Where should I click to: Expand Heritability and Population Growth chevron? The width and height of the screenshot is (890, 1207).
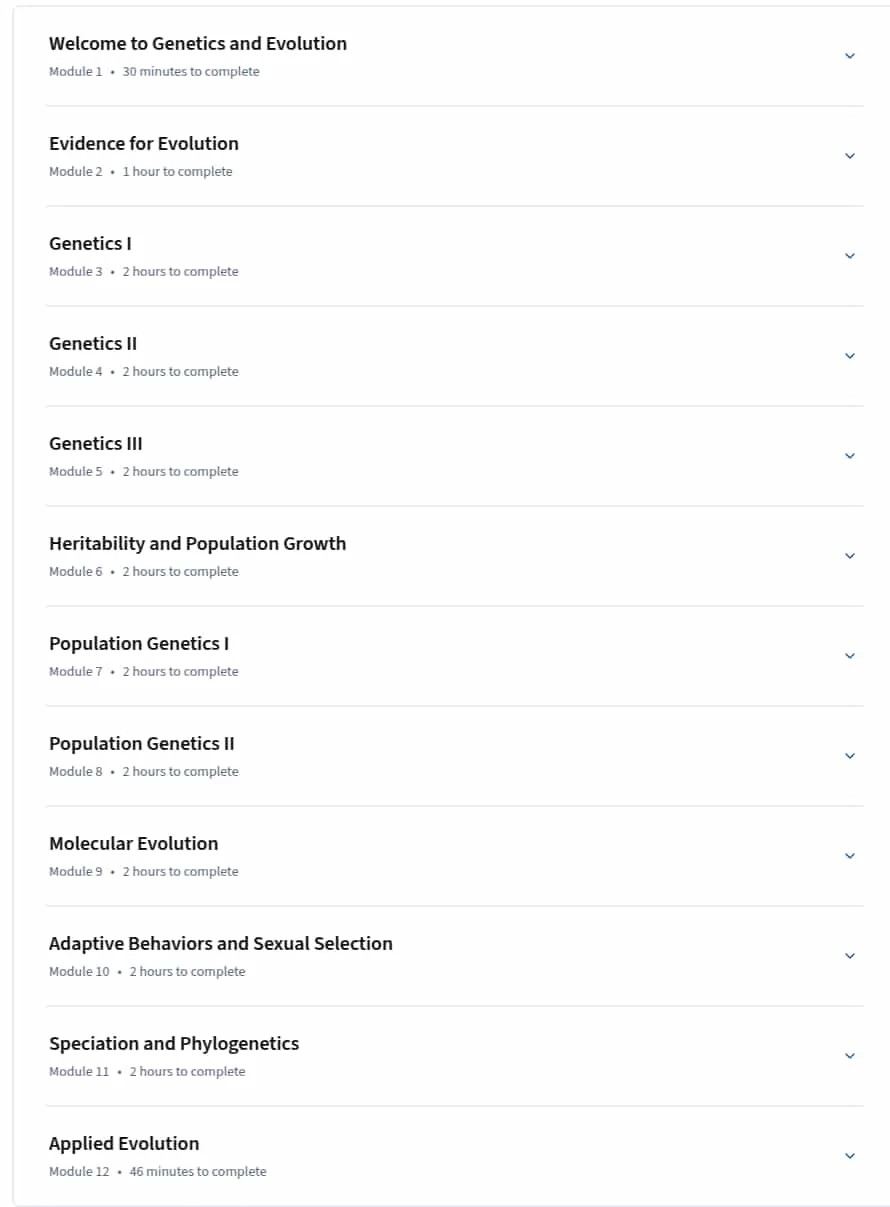(850, 556)
